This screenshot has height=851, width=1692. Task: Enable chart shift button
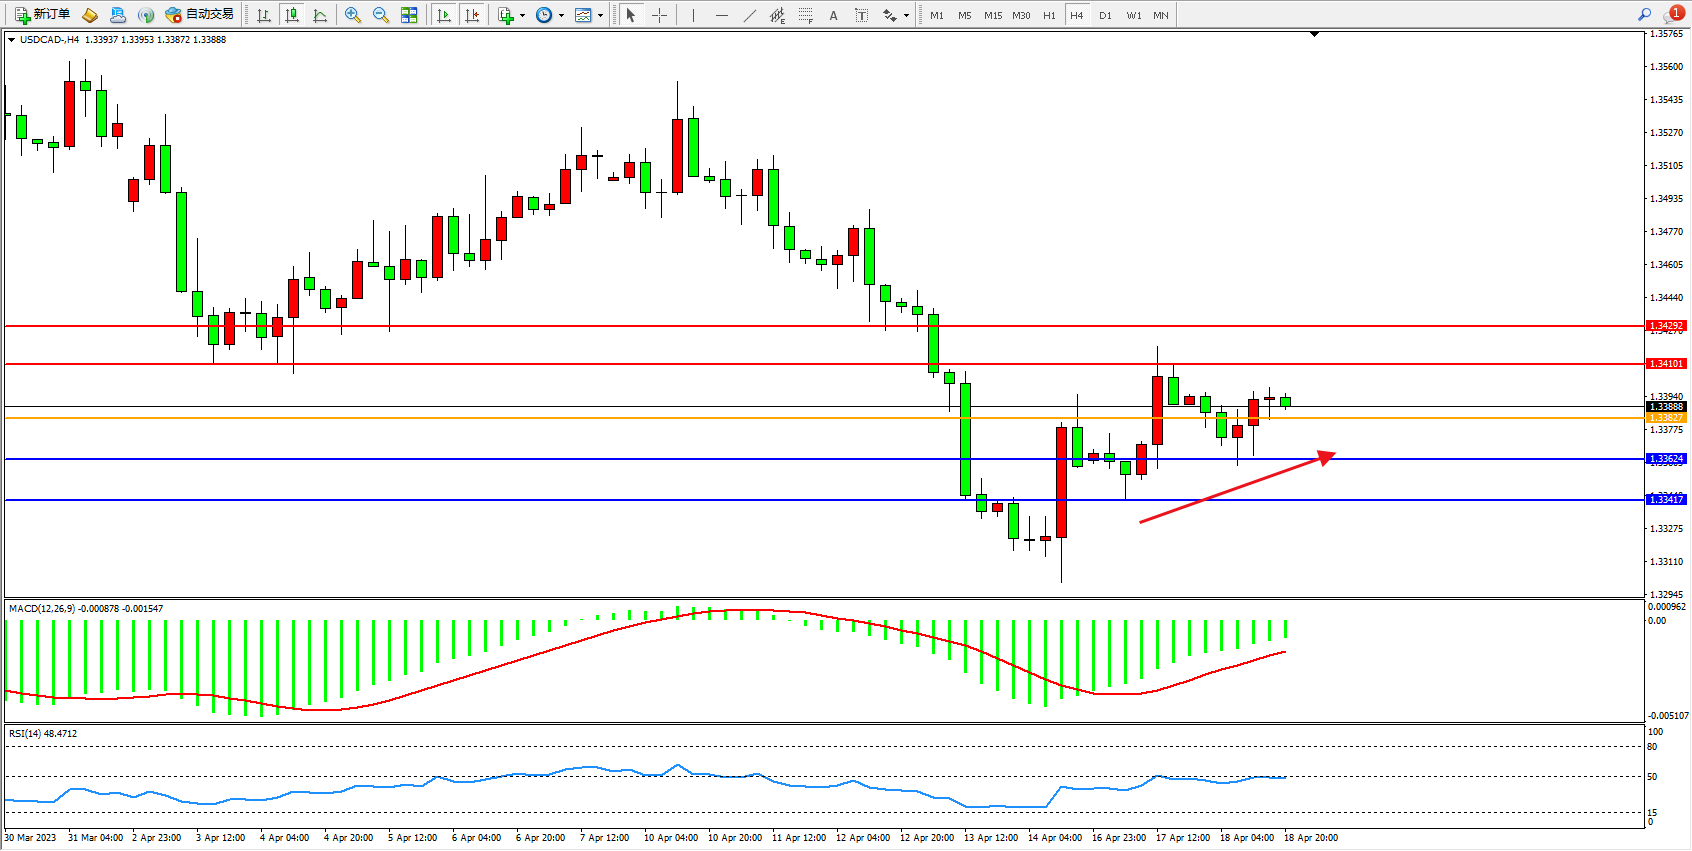click(x=472, y=15)
